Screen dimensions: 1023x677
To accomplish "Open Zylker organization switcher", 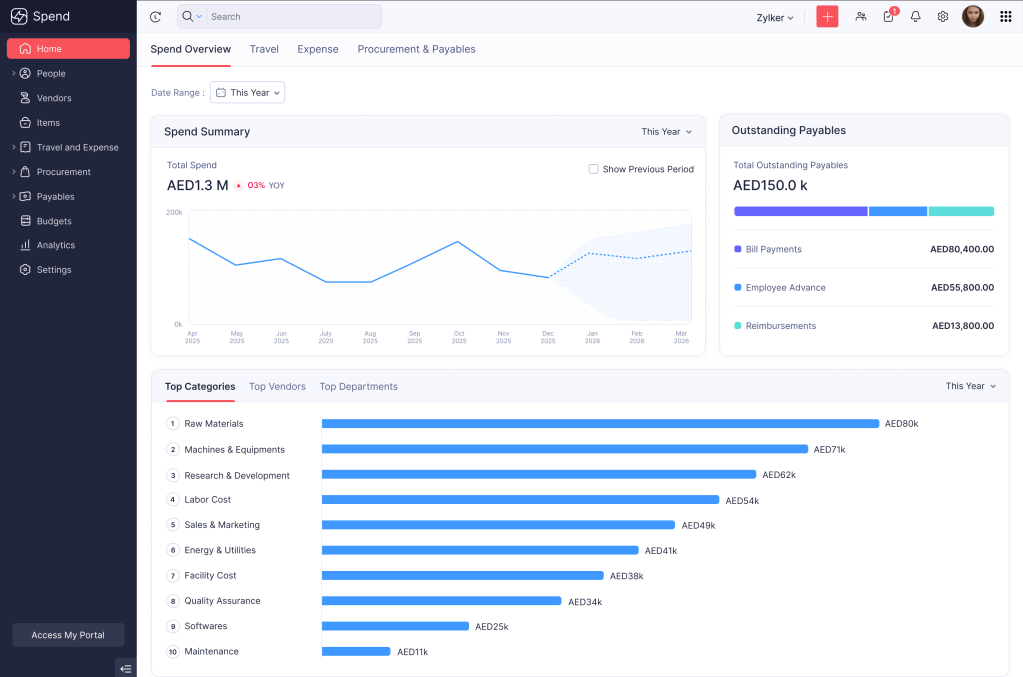I will [775, 18].
